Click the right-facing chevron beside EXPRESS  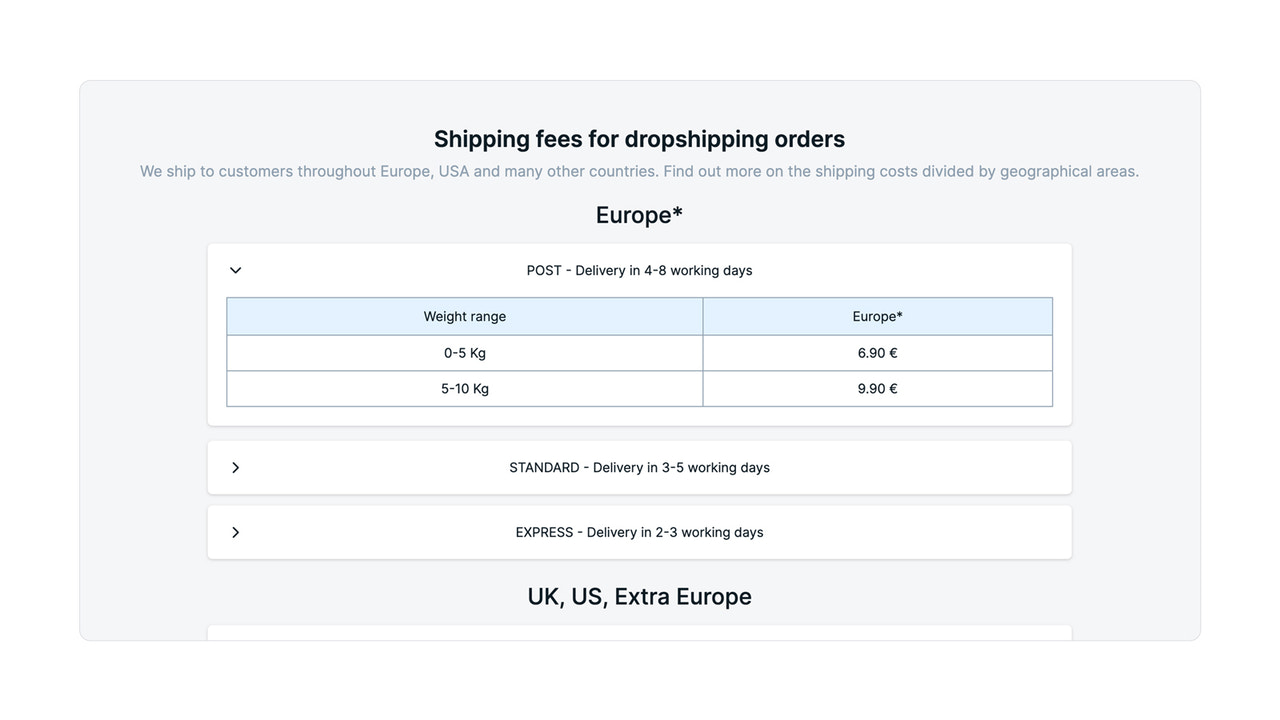(235, 532)
